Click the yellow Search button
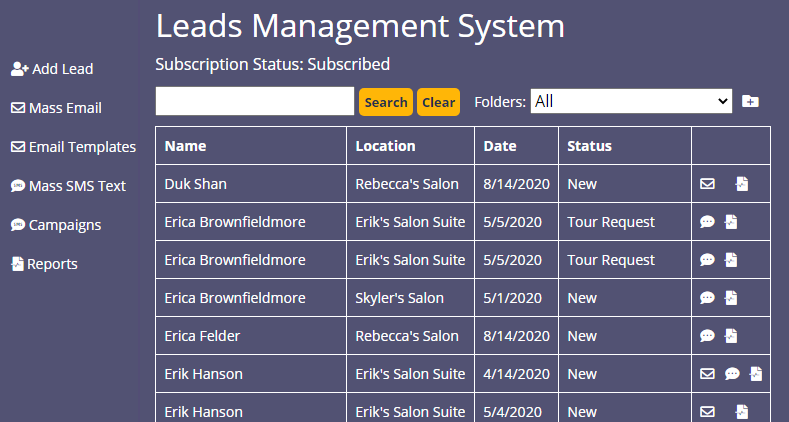 tap(386, 102)
